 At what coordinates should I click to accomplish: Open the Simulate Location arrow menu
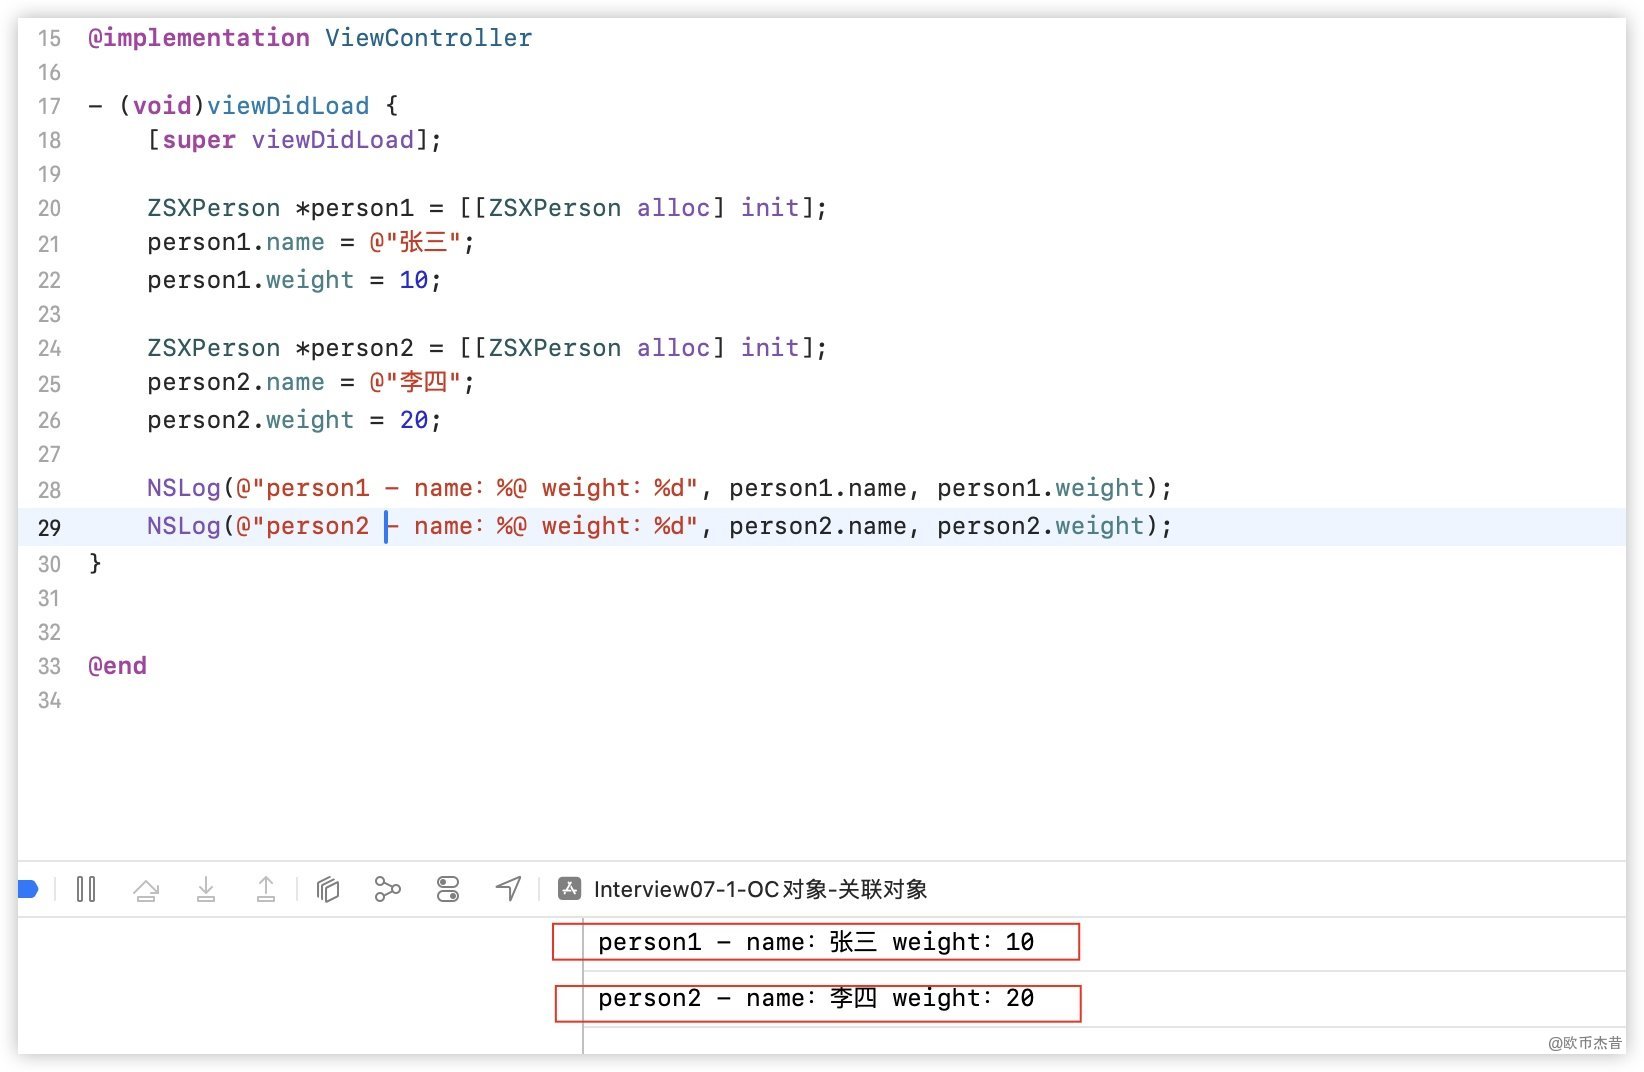point(508,889)
